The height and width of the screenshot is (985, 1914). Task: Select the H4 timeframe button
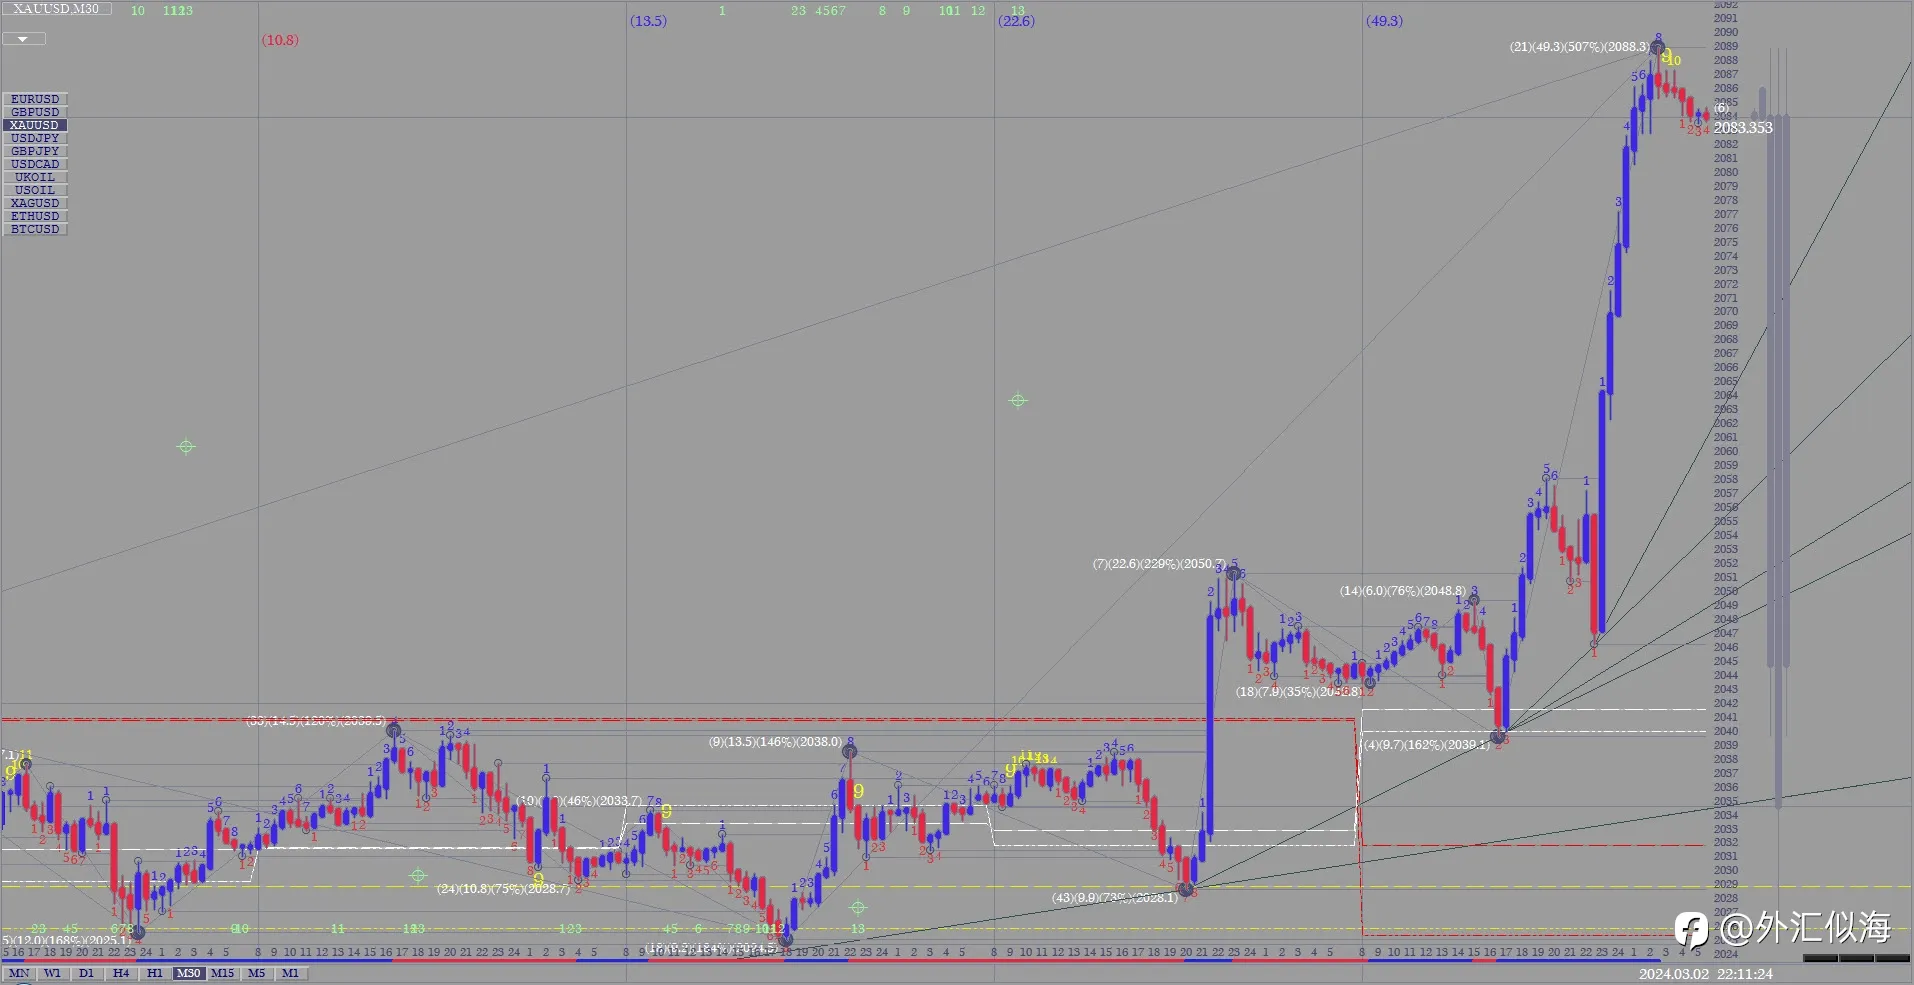pyautogui.click(x=120, y=973)
